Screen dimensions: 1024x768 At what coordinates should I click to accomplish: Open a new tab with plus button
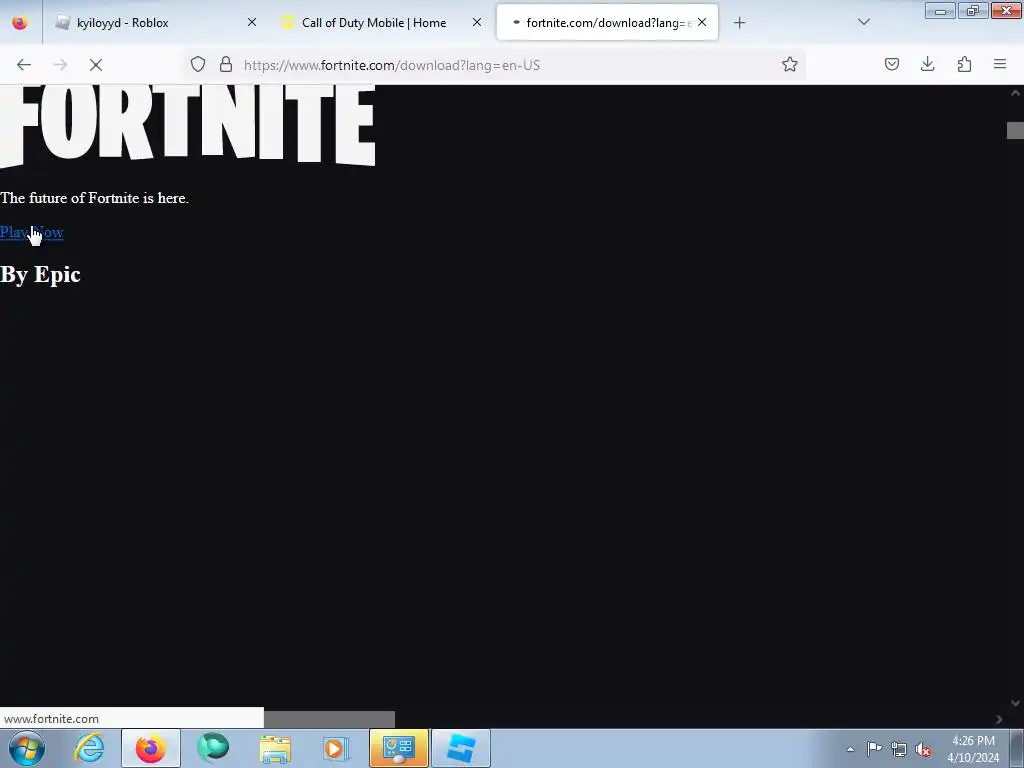pos(739,23)
